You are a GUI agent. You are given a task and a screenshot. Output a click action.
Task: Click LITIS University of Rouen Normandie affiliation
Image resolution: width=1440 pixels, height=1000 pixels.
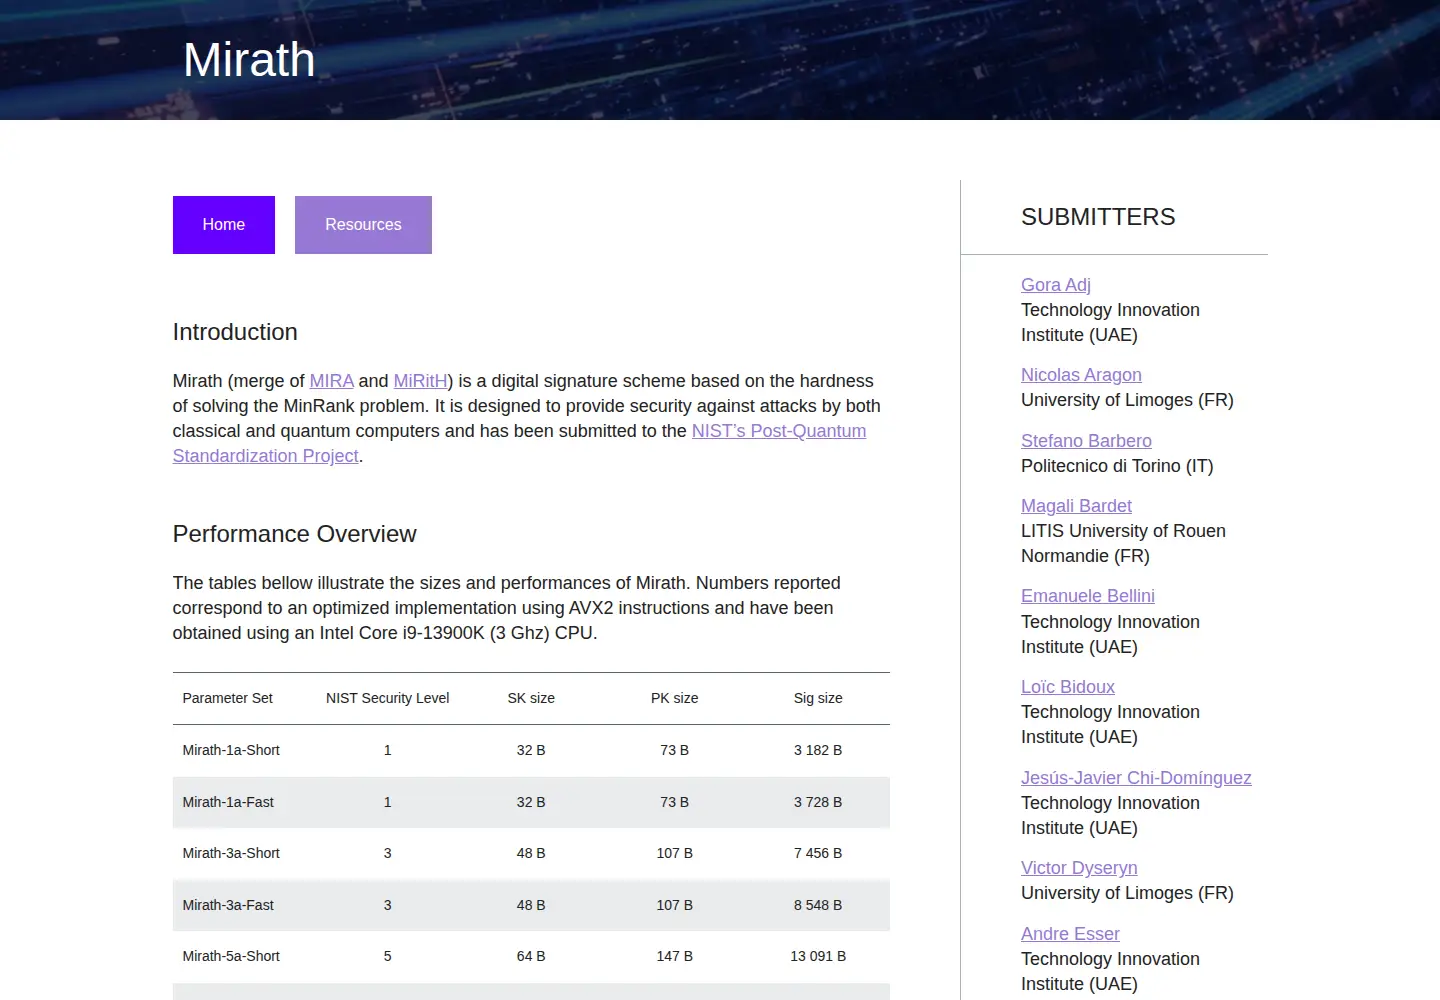tap(1123, 544)
